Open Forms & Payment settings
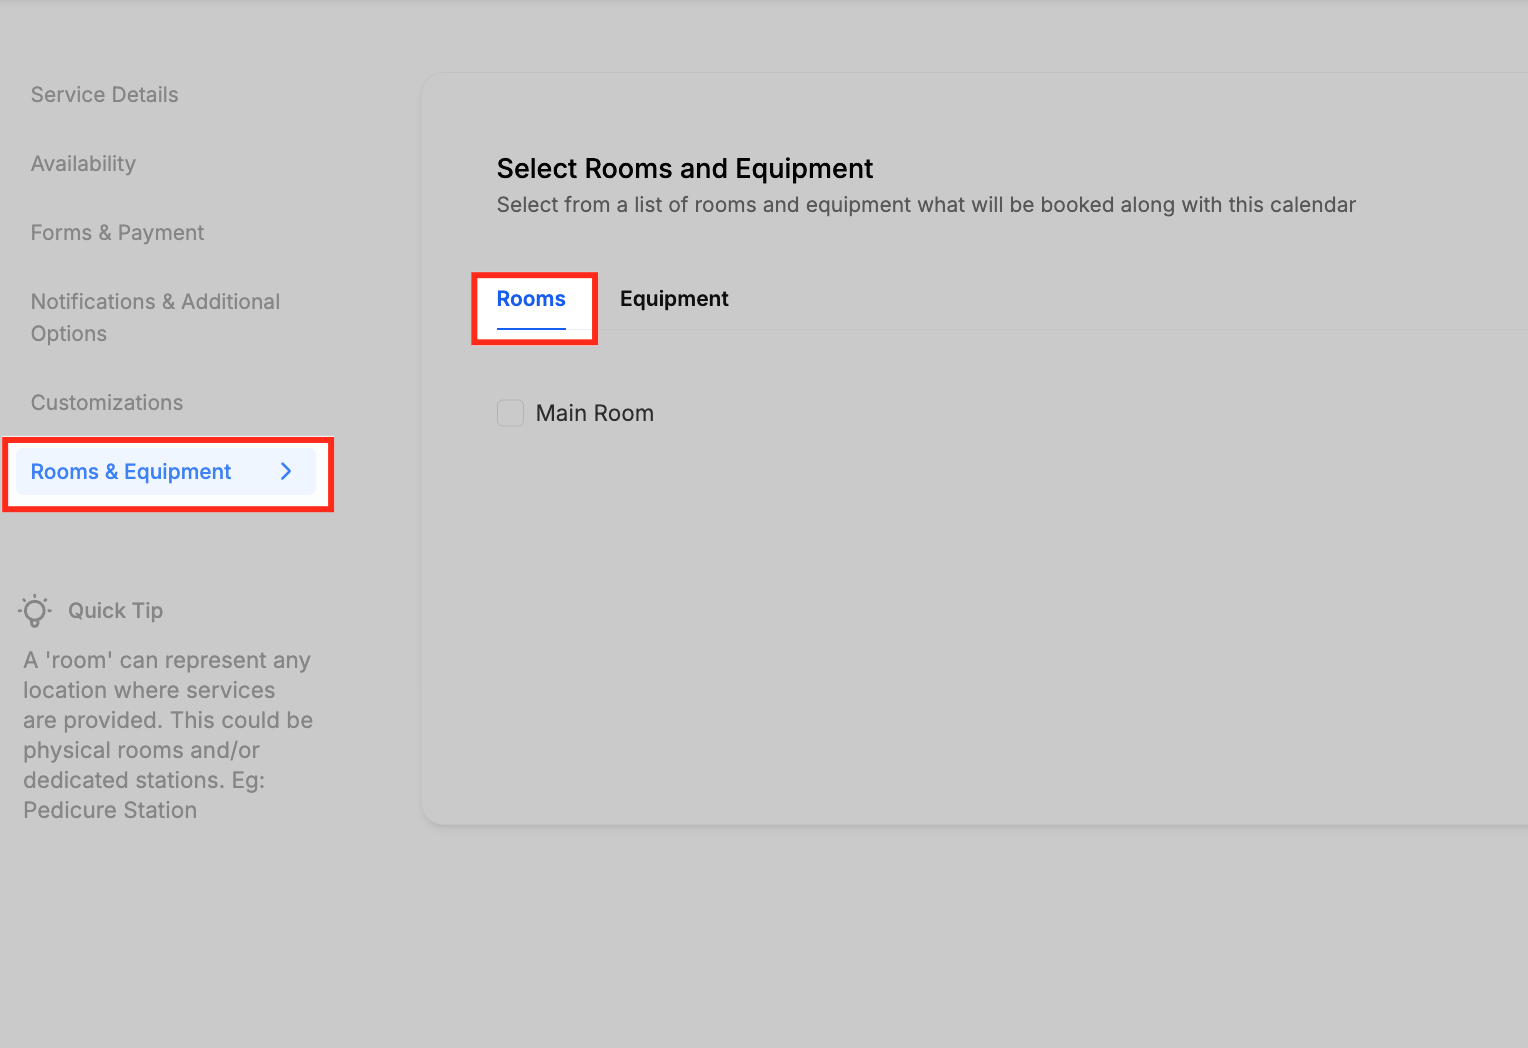Screen dimensions: 1528x1048 pyautogui.click(x=117, y=233)
